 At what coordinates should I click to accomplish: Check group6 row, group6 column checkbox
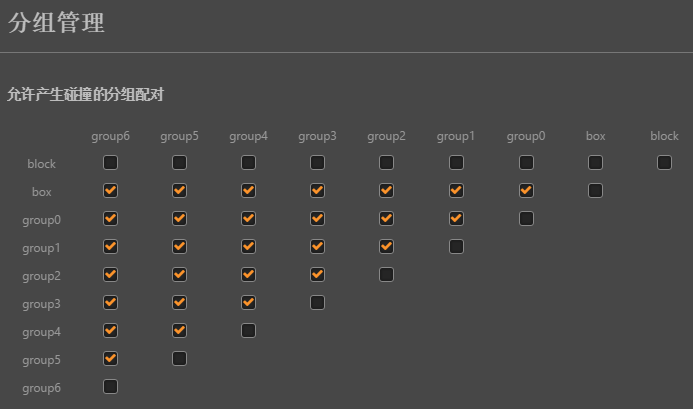[x=110, y=386]
